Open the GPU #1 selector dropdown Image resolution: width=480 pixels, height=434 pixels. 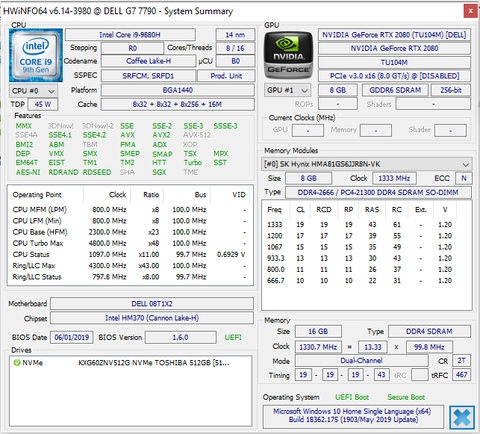[287, 90]
